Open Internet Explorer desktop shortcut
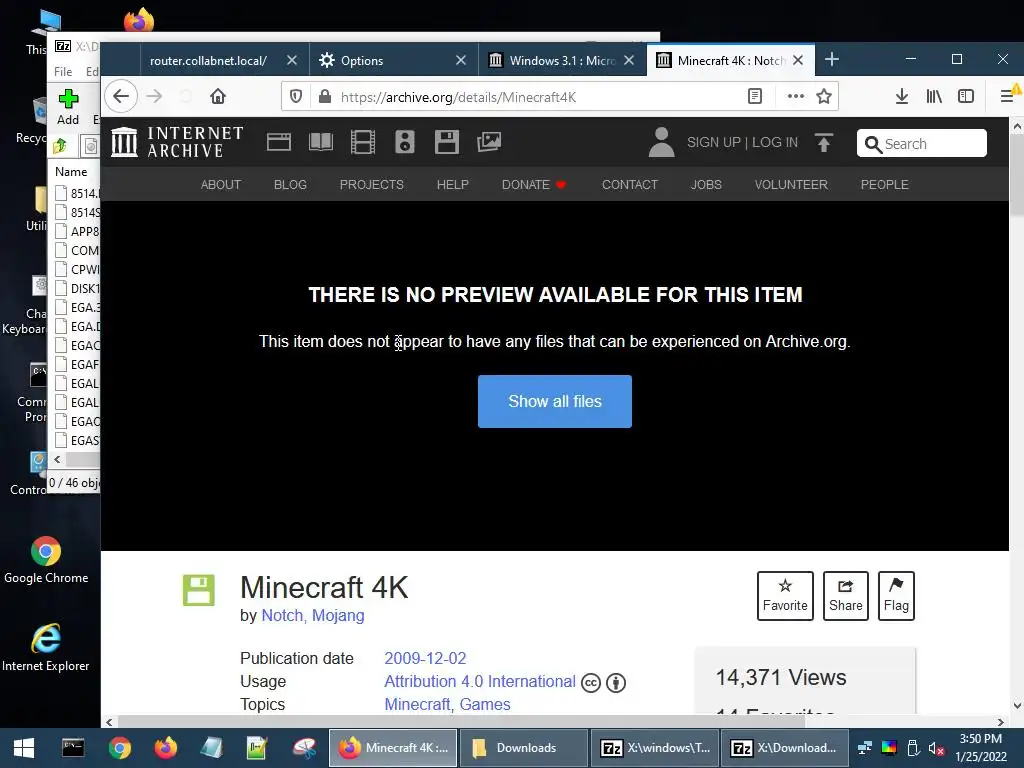Screen dimensions: 1024x768 pos(46,647)
